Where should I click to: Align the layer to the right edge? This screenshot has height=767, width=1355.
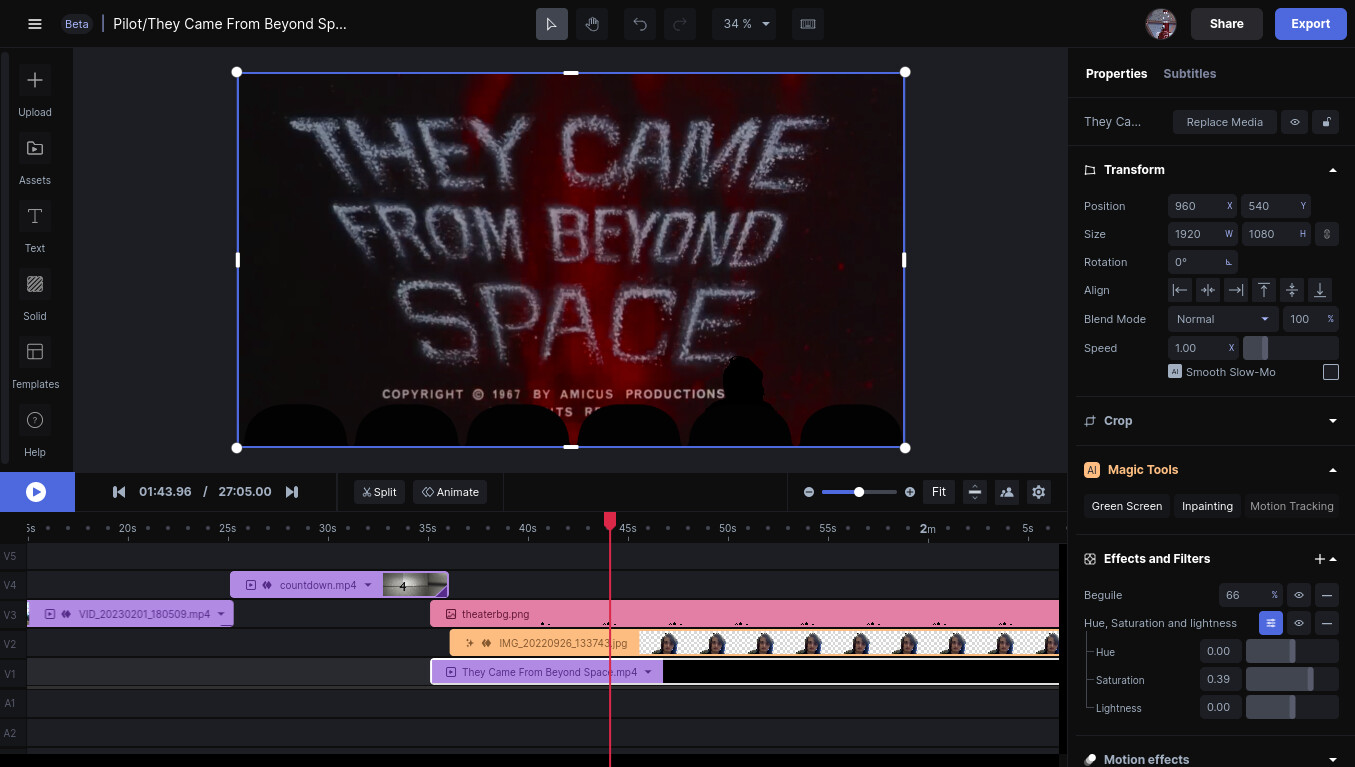[x=1236, y=290]
